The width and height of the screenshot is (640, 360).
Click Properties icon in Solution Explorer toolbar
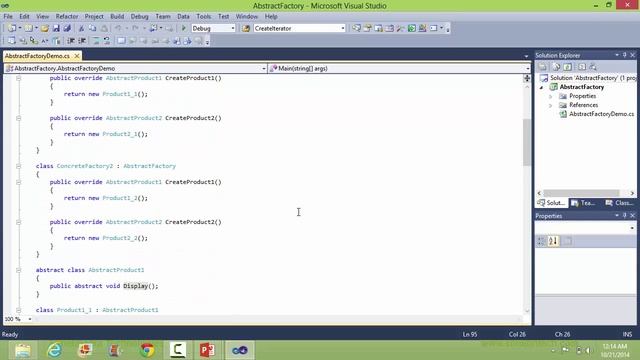(543, 67)
